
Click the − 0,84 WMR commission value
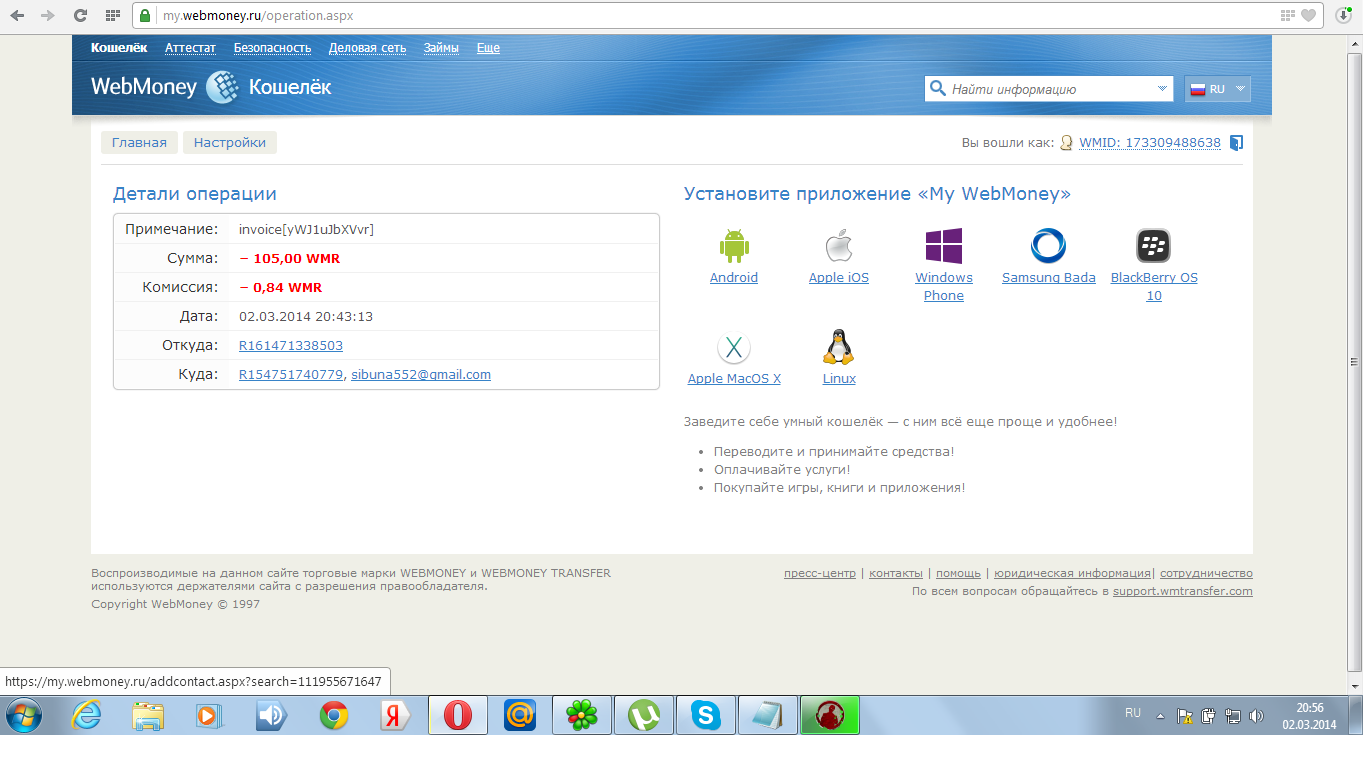click(x=280, y=288)
